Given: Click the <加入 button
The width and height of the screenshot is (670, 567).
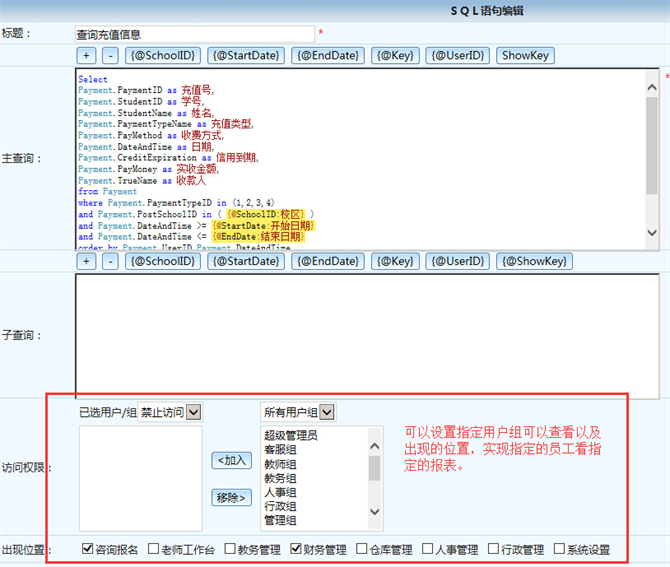Looking at the screenshot, I should point(232,460).
